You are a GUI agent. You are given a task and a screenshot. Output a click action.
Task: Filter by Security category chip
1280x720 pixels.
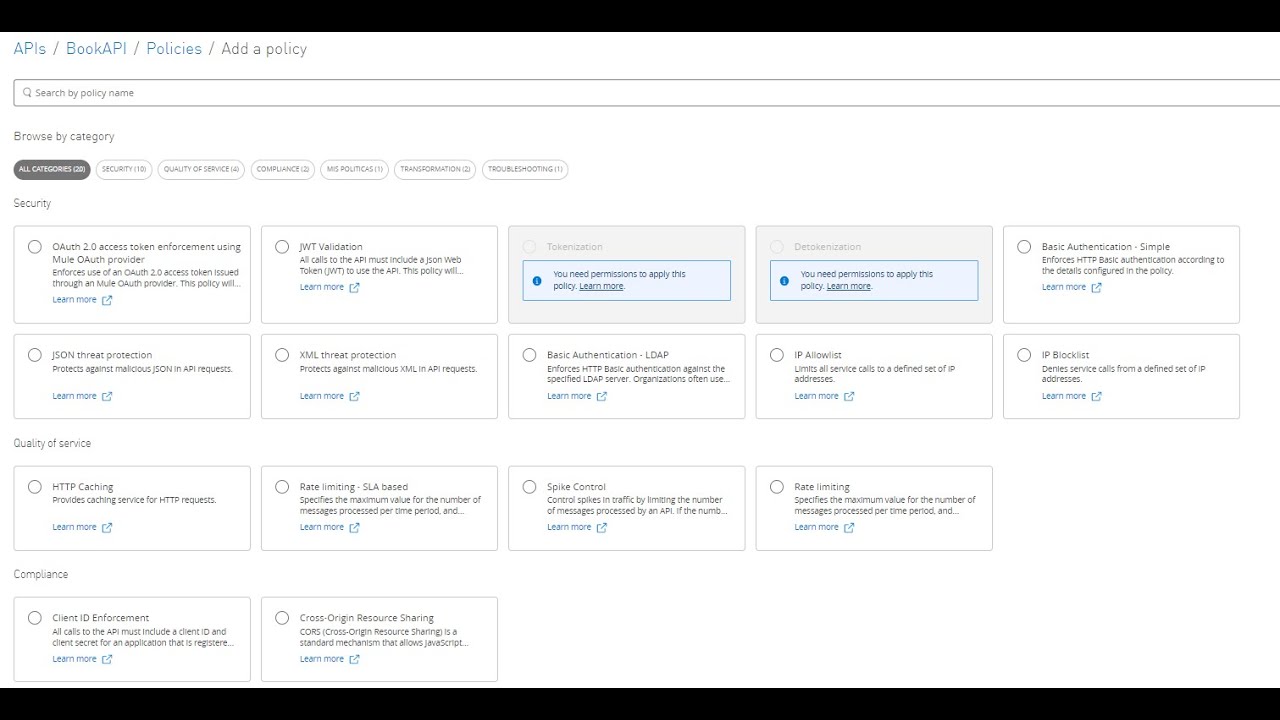[x=124, y=169]
